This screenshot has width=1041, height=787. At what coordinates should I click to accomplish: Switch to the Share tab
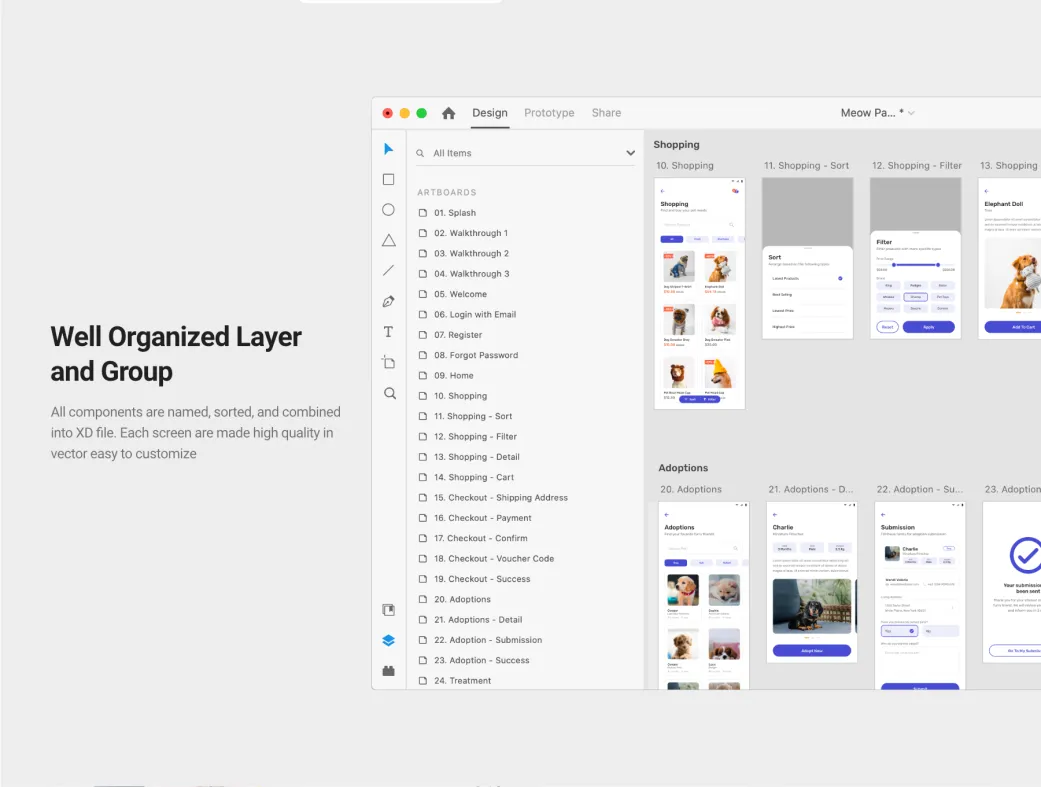pos(606,113)
